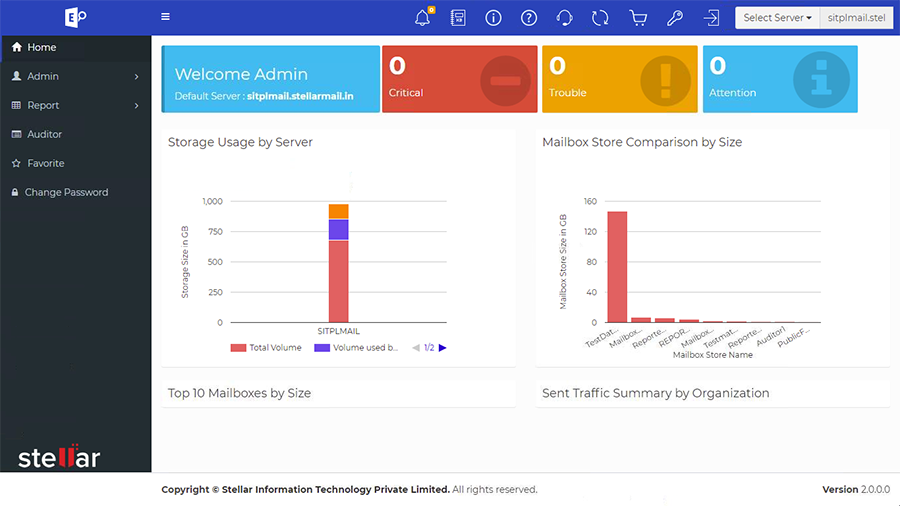The height and width of the screenshot is (506, 900).
Task: Click the knowledge base book icon
Action: click(x=458, y=18)
